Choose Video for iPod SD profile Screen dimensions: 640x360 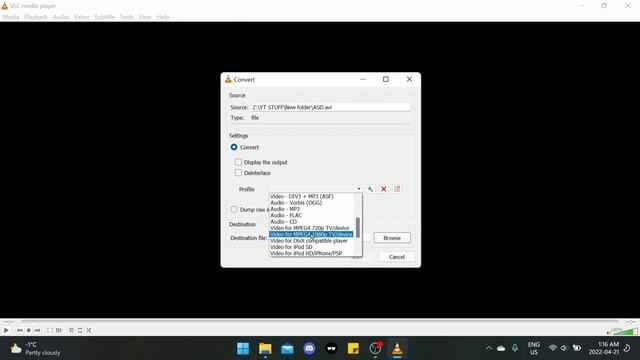click(291, 247)
